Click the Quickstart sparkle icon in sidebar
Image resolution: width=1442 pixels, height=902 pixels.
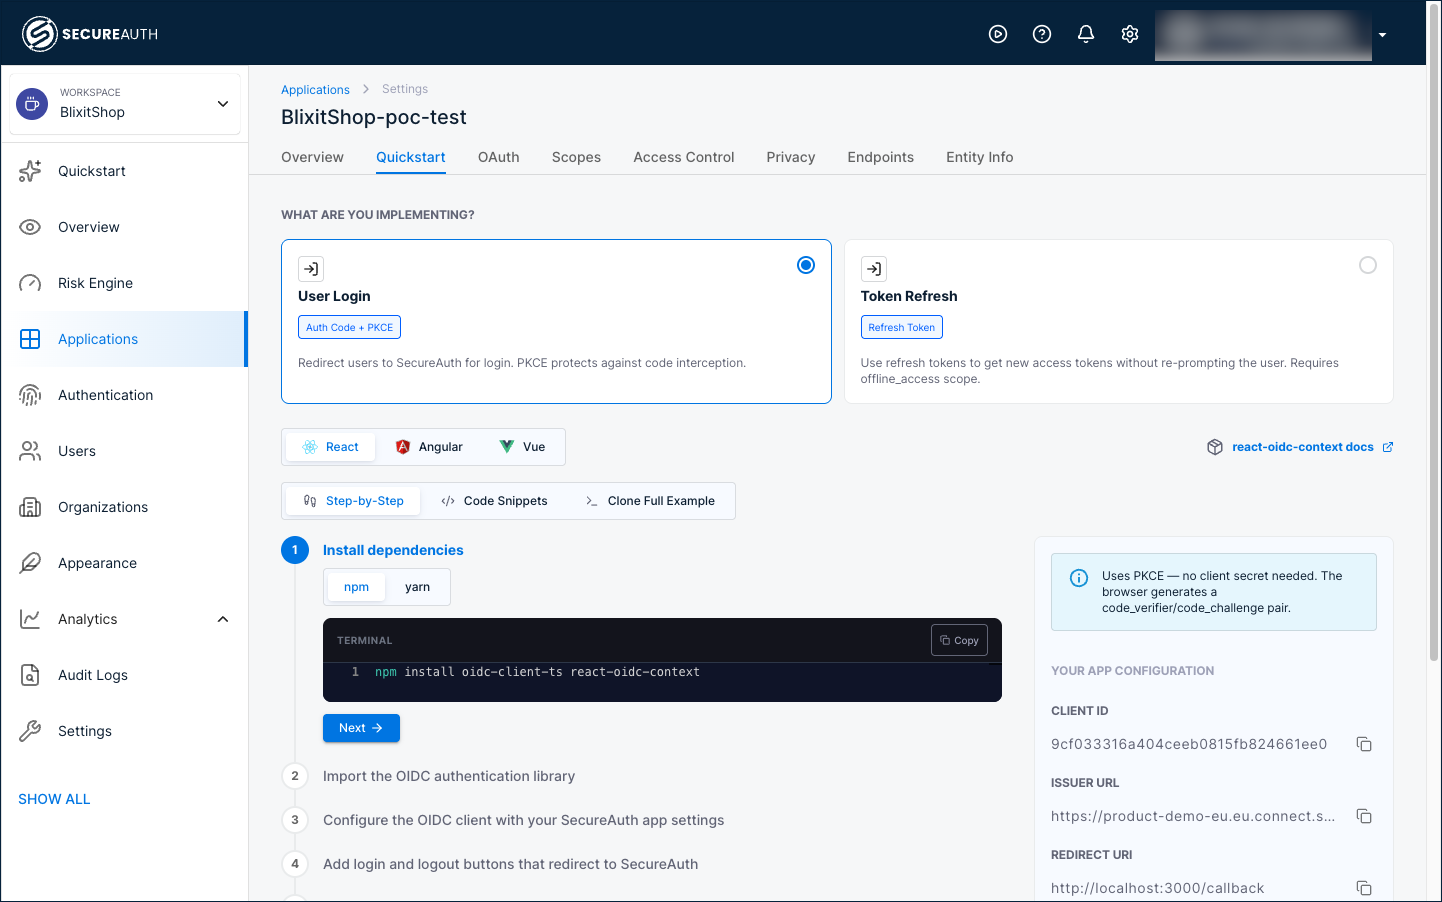(x=30, y=171)
